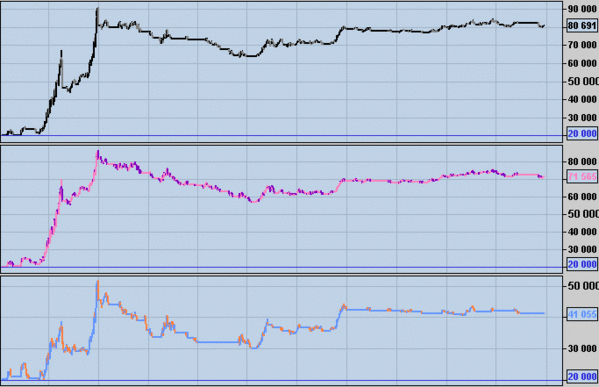
Task: Click the 20 000 baseline label in the bottom chart
Action: tap(582, 377)
